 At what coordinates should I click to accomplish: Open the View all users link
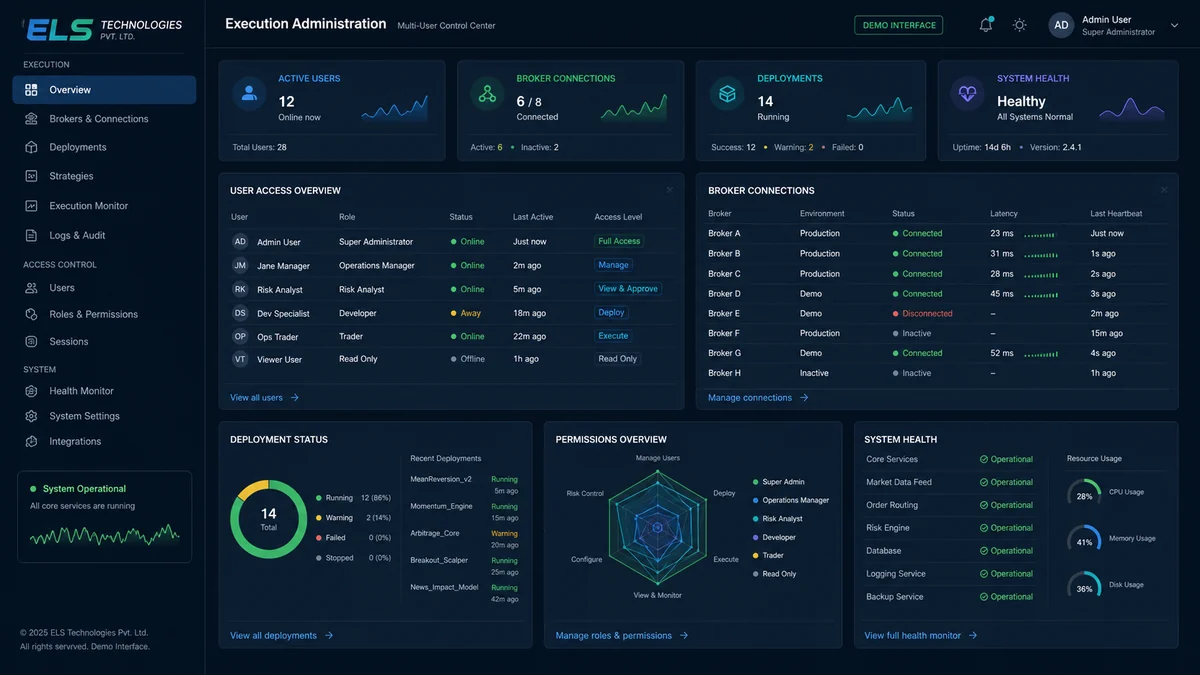click(x=265, y=398)
